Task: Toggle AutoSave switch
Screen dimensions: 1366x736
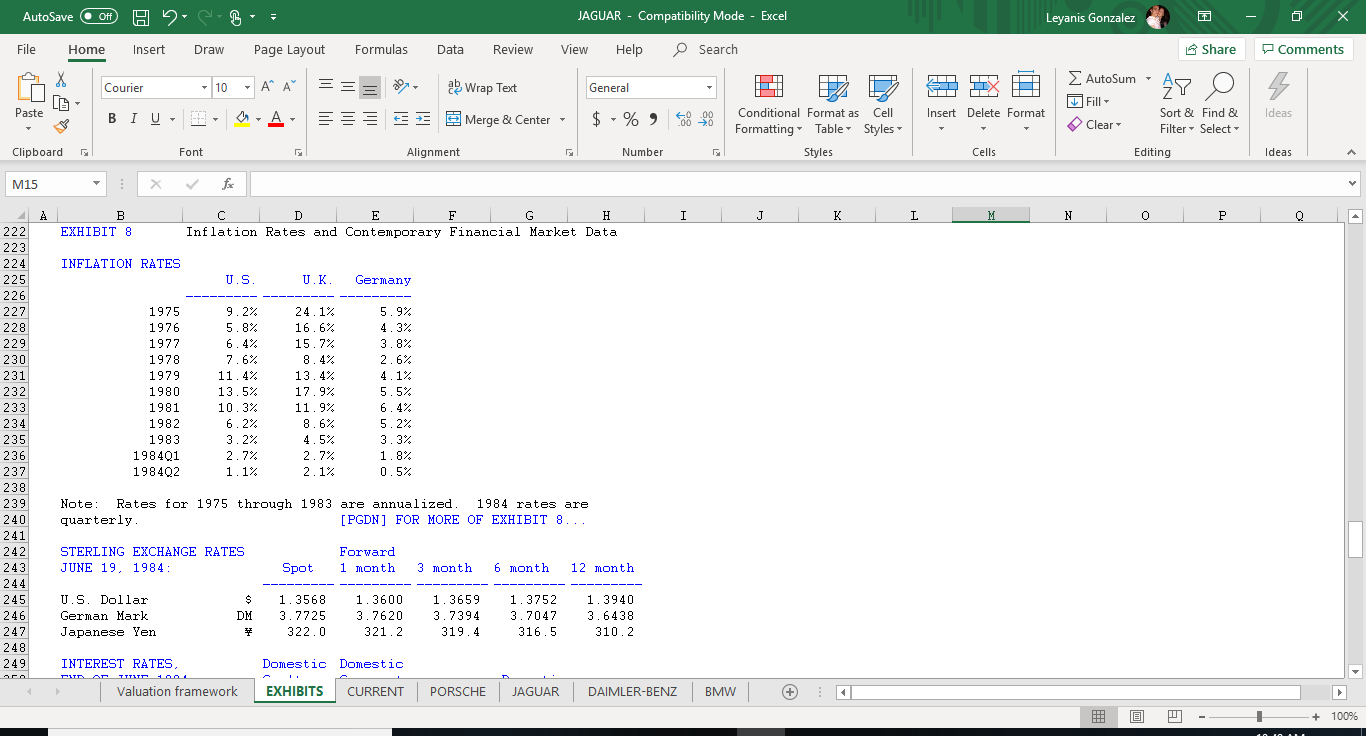Action: (x=98, y=17)
